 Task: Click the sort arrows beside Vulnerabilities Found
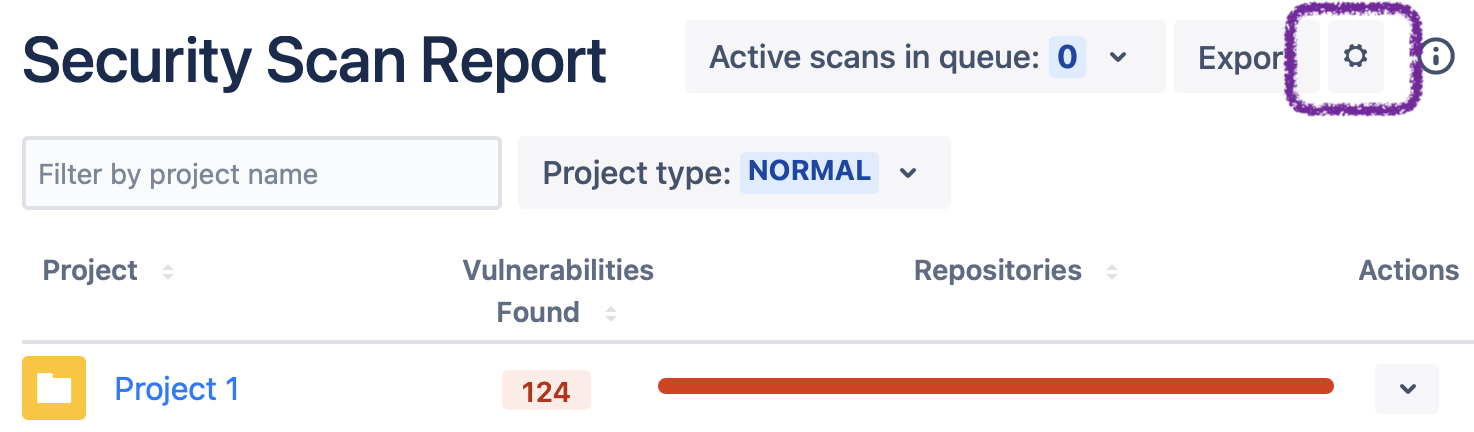pos(610,314)
